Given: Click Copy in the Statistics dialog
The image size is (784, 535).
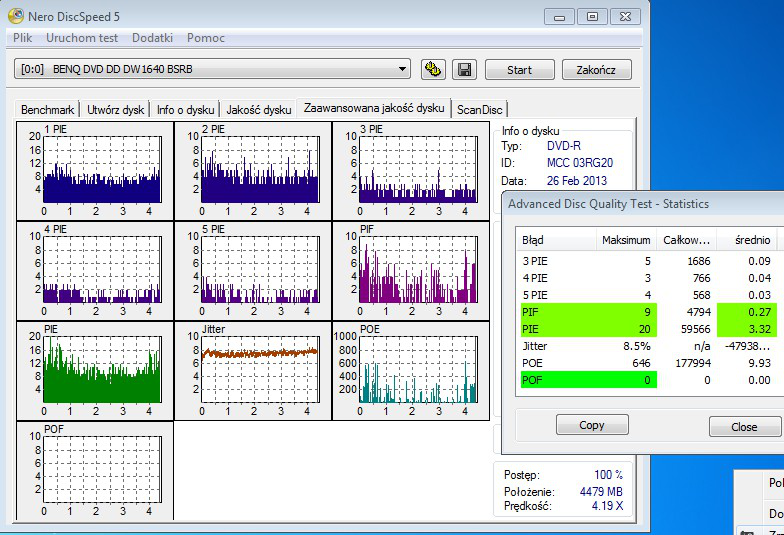Looking at the screenshot, I should pyautogui.click(x=592, y=425).
